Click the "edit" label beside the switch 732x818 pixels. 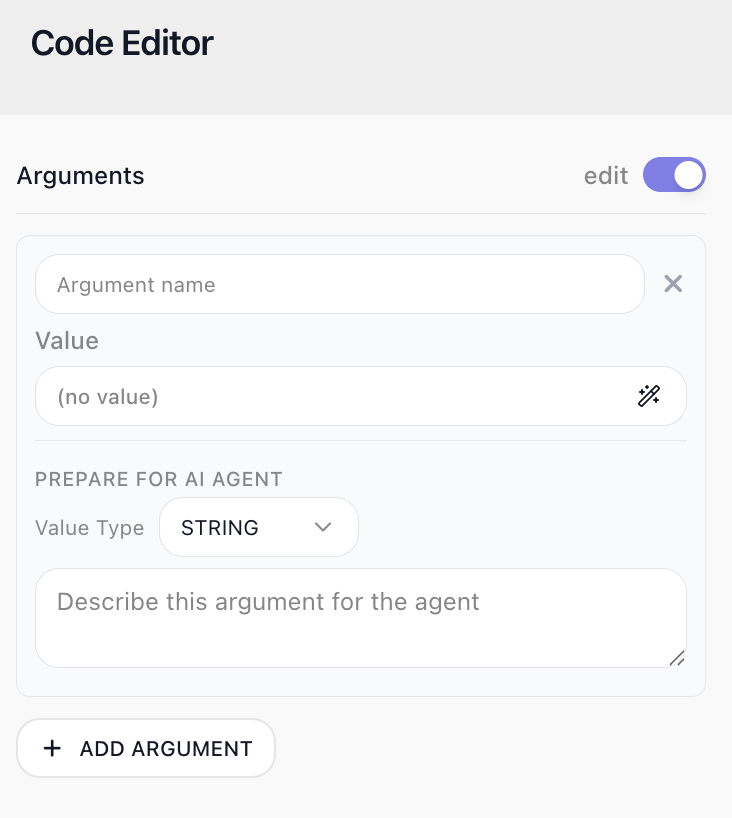point(605,176)
